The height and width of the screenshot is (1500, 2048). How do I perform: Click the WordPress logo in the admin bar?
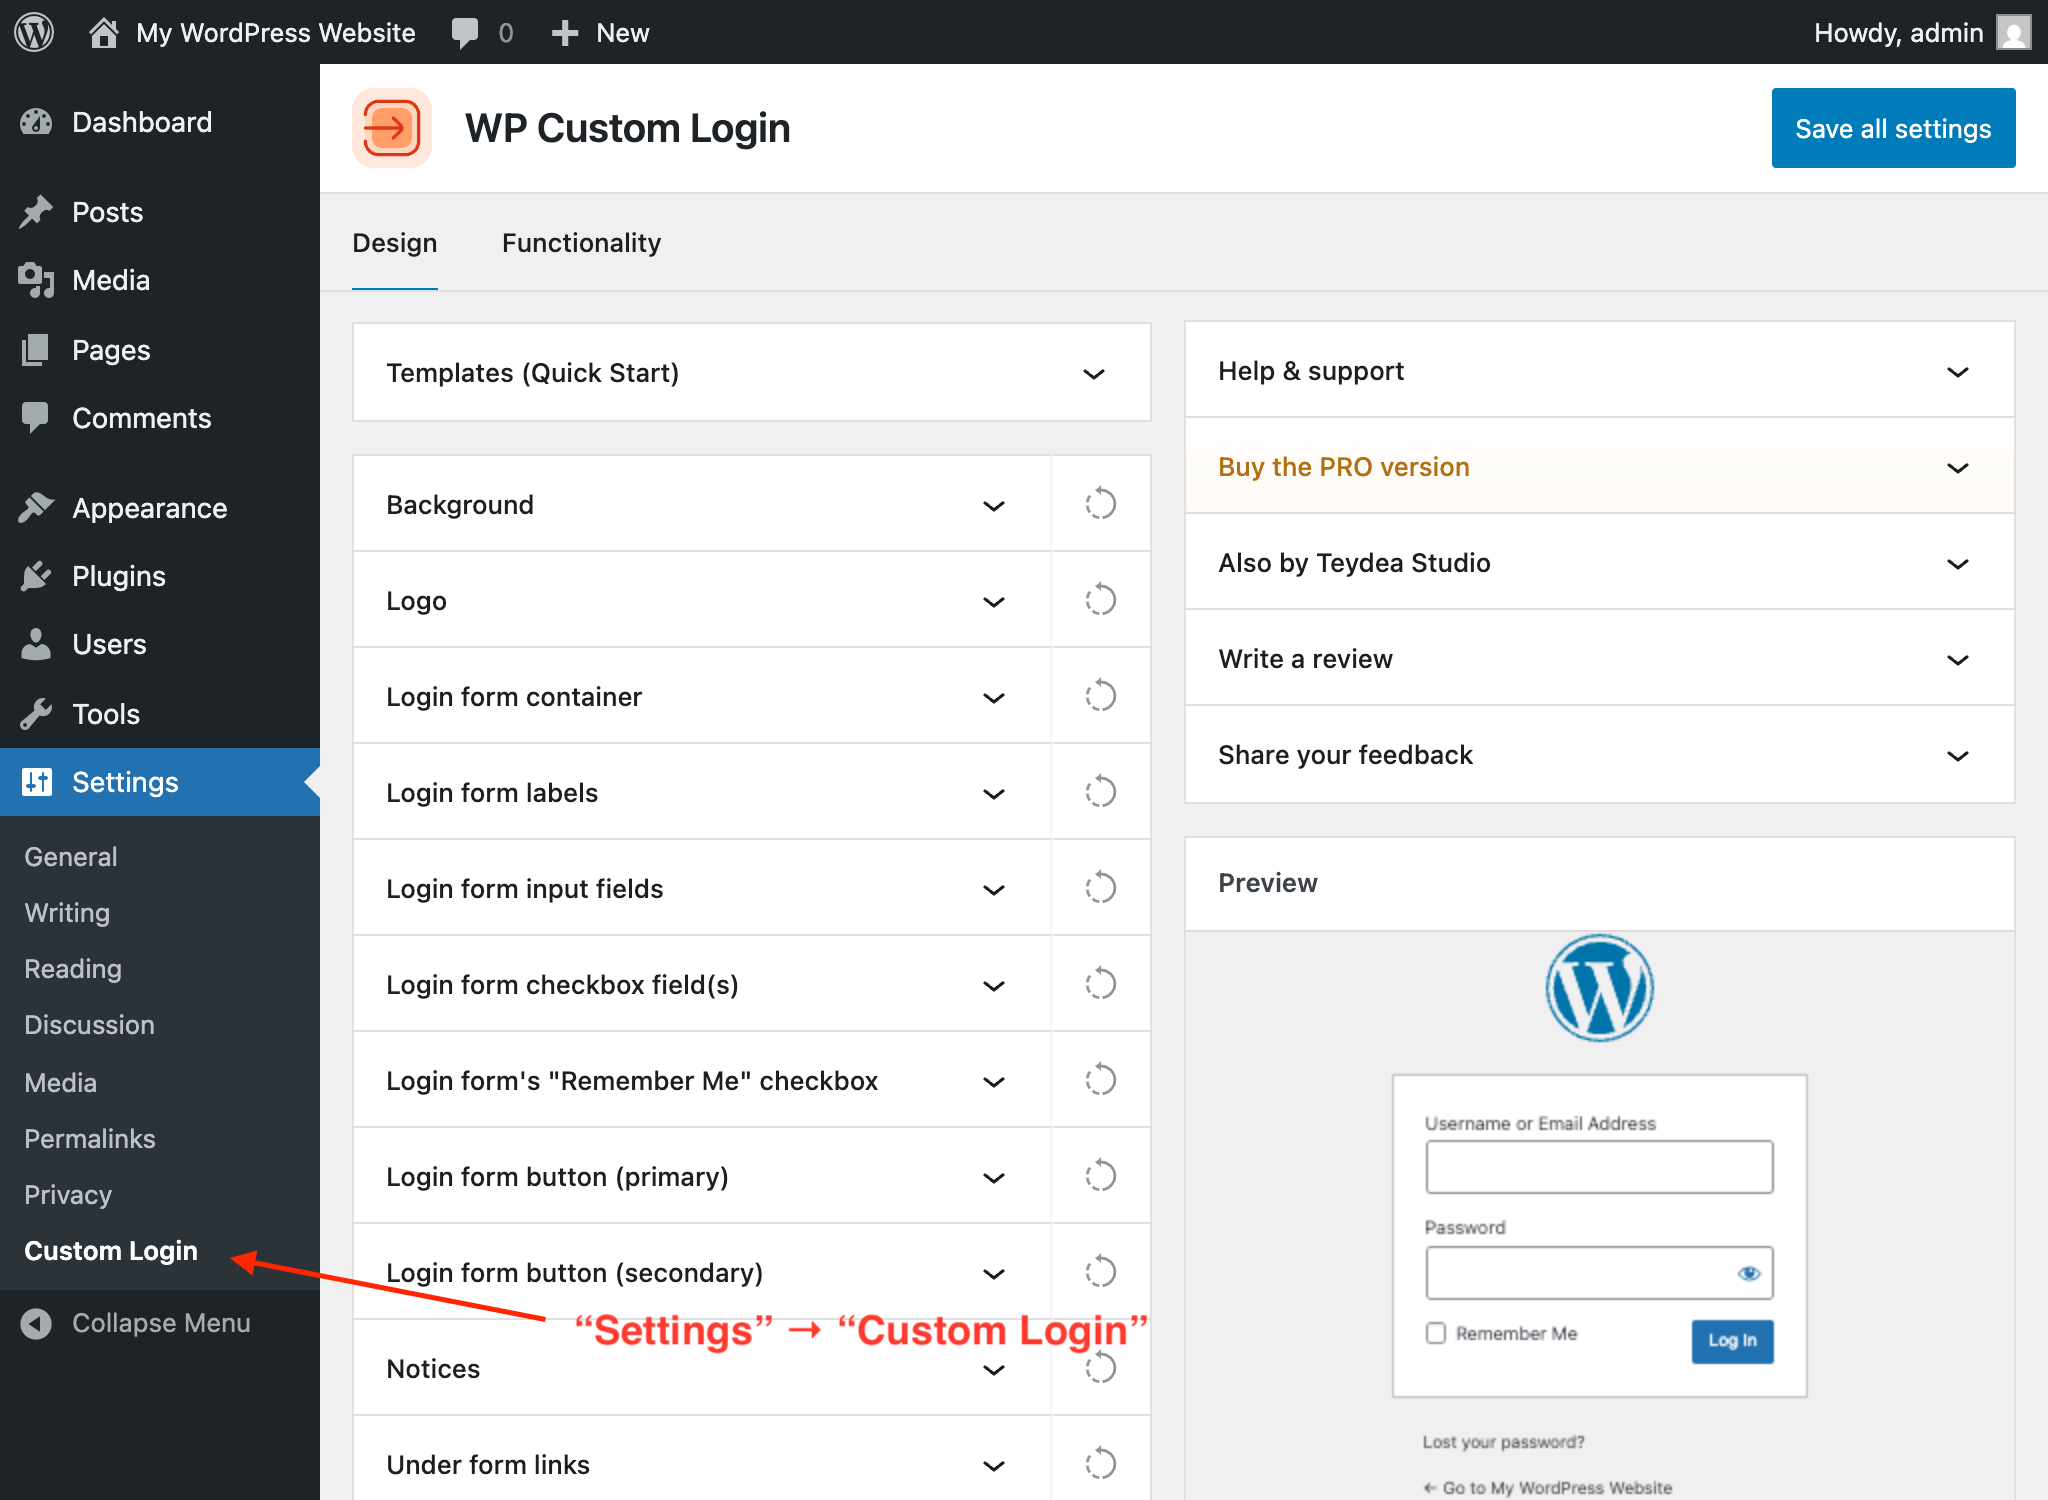point(33,31)
